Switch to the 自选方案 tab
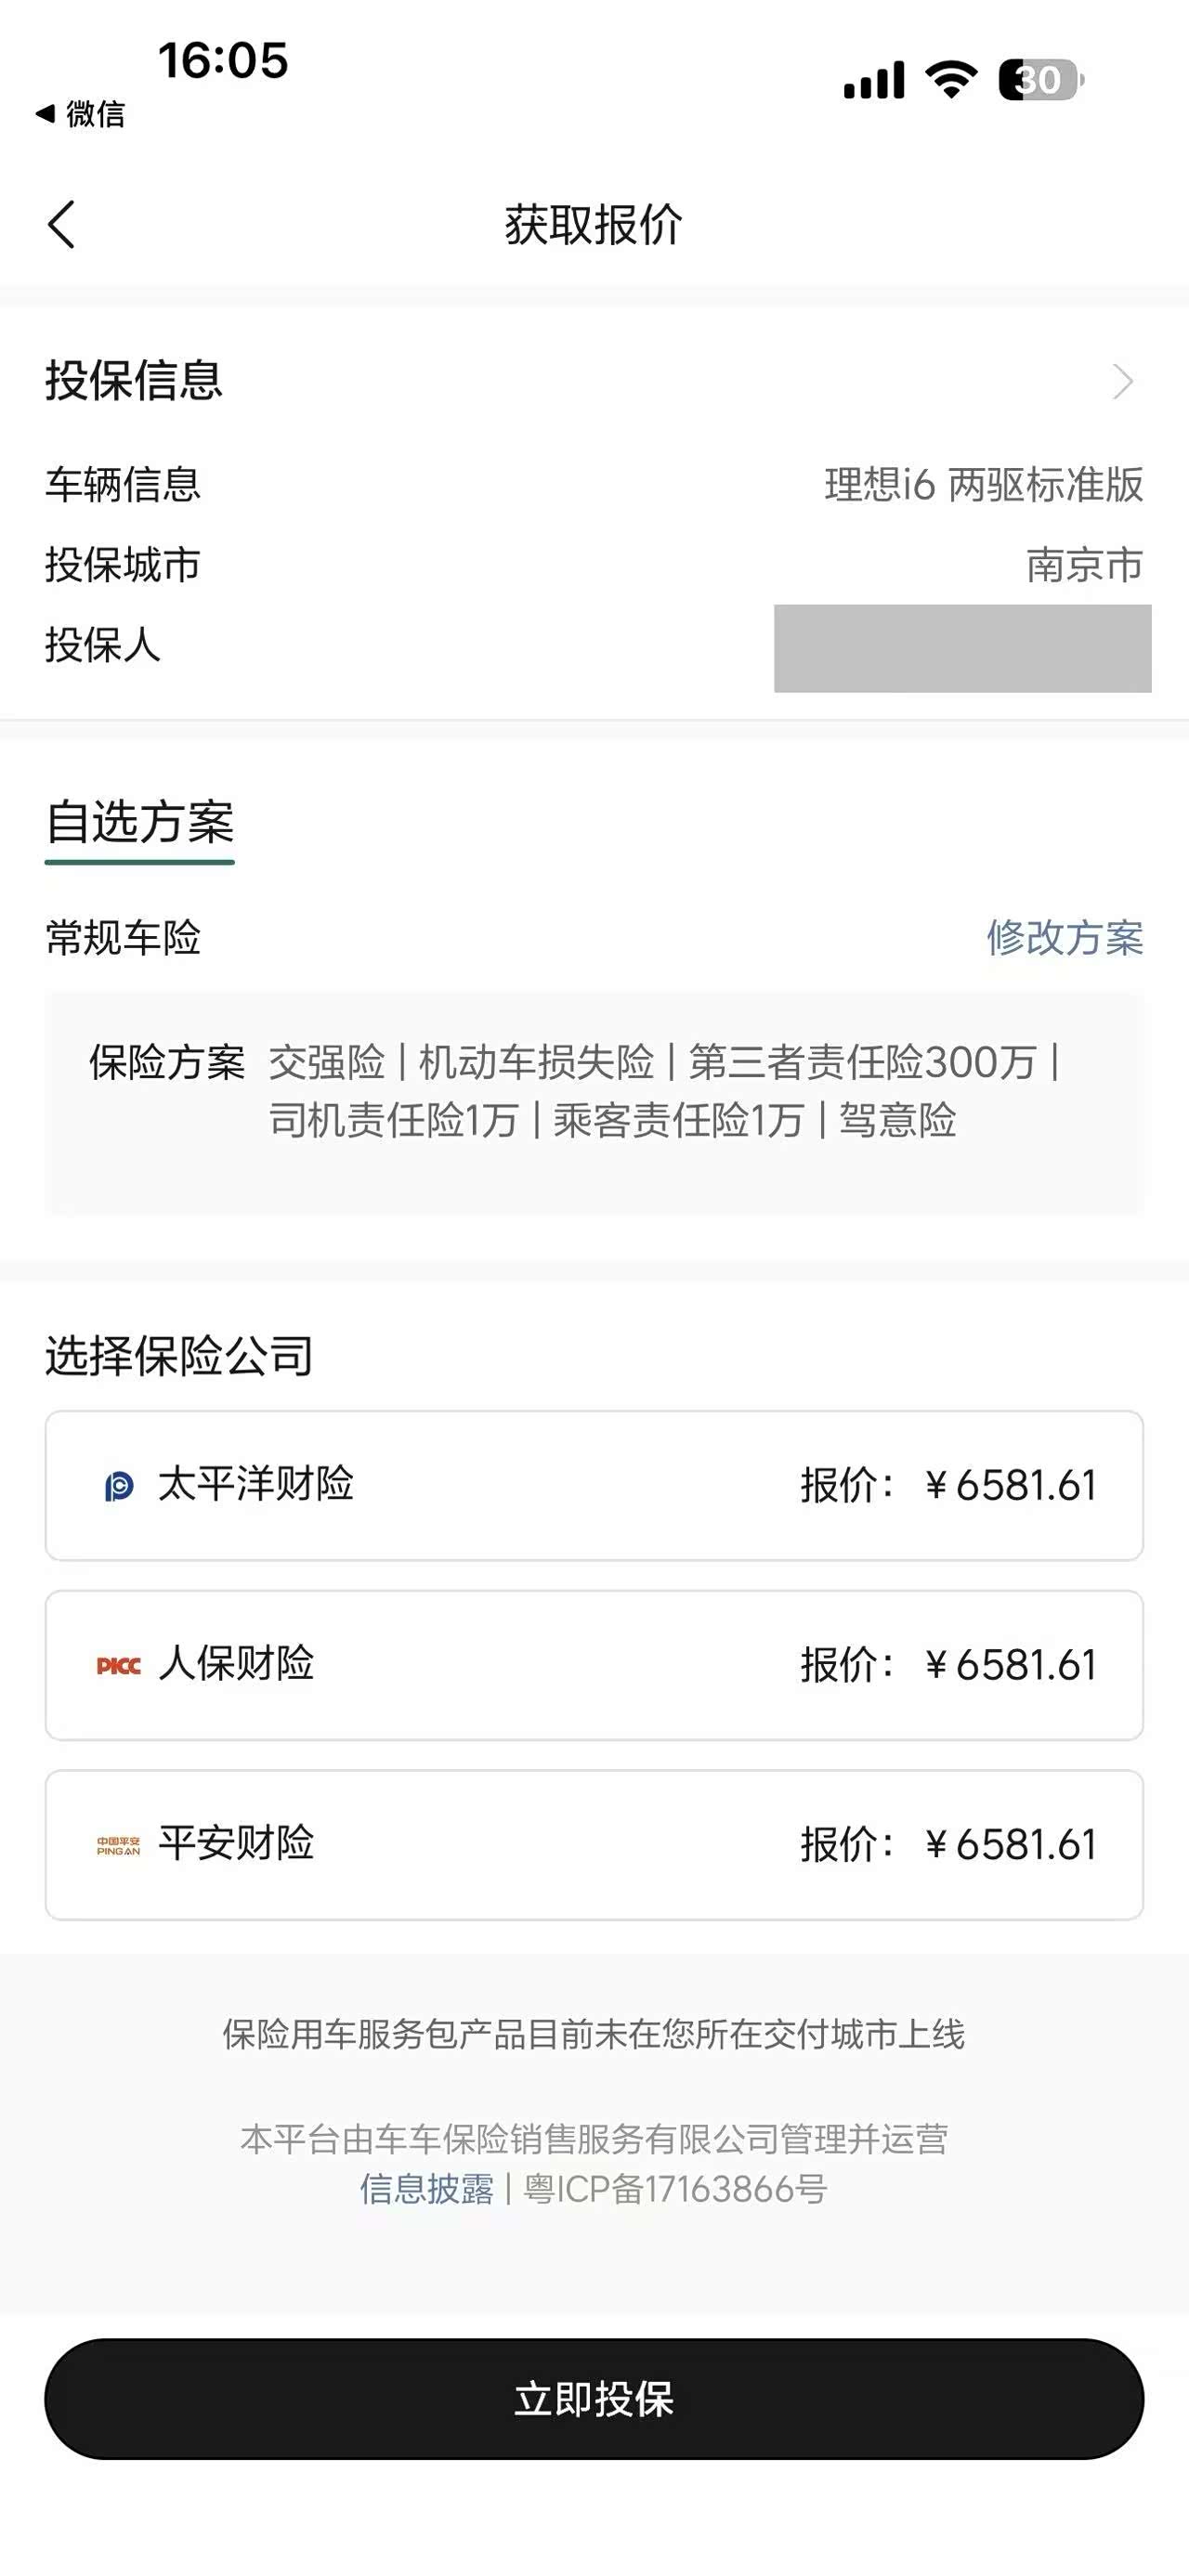 (140, 823)
